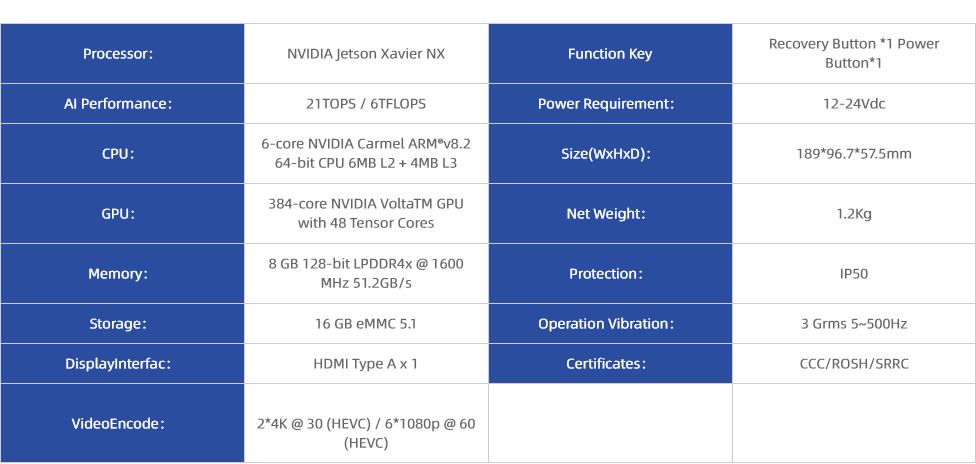Click the CPU label cell
Screen dimensions: 976x464
(x=122, y=153)
